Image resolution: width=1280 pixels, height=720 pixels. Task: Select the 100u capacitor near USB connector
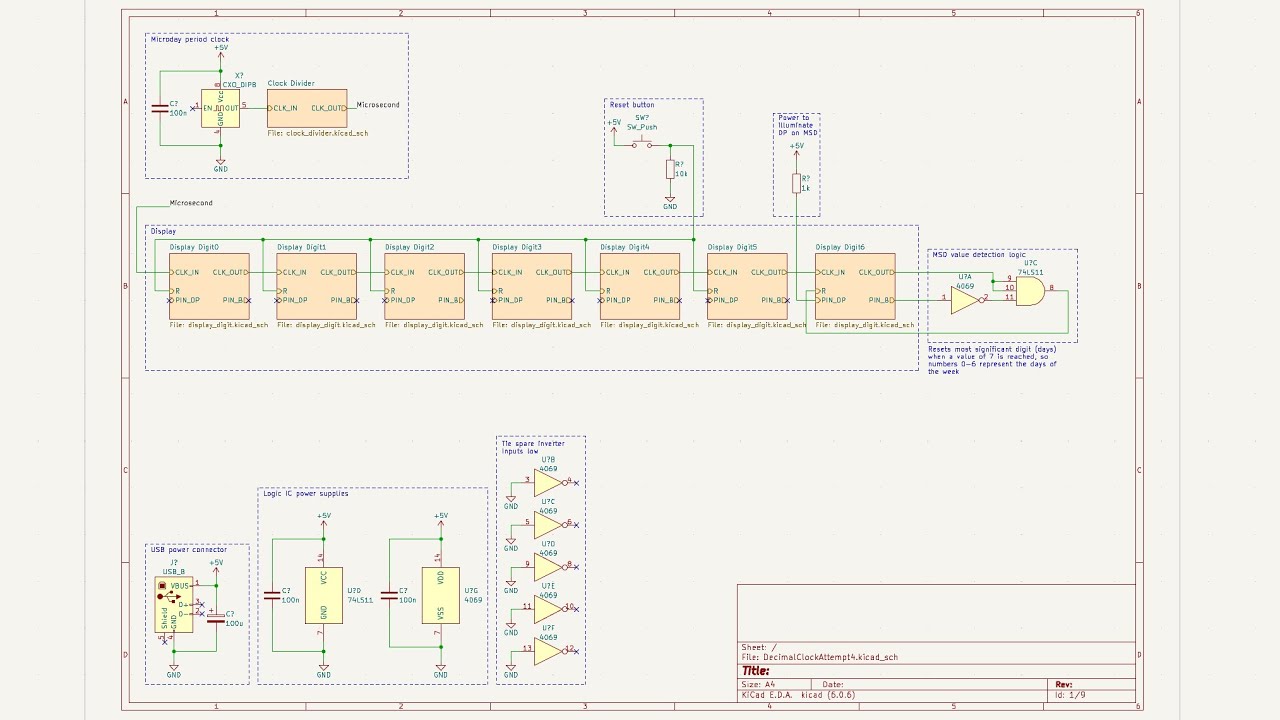(216, 617)
